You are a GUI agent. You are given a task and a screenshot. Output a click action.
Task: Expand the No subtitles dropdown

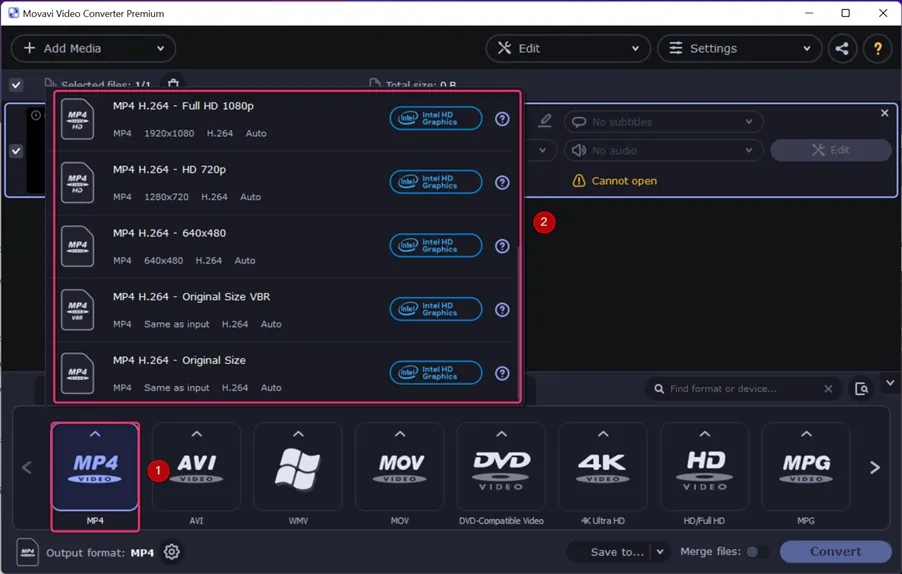tap(664, 122)
